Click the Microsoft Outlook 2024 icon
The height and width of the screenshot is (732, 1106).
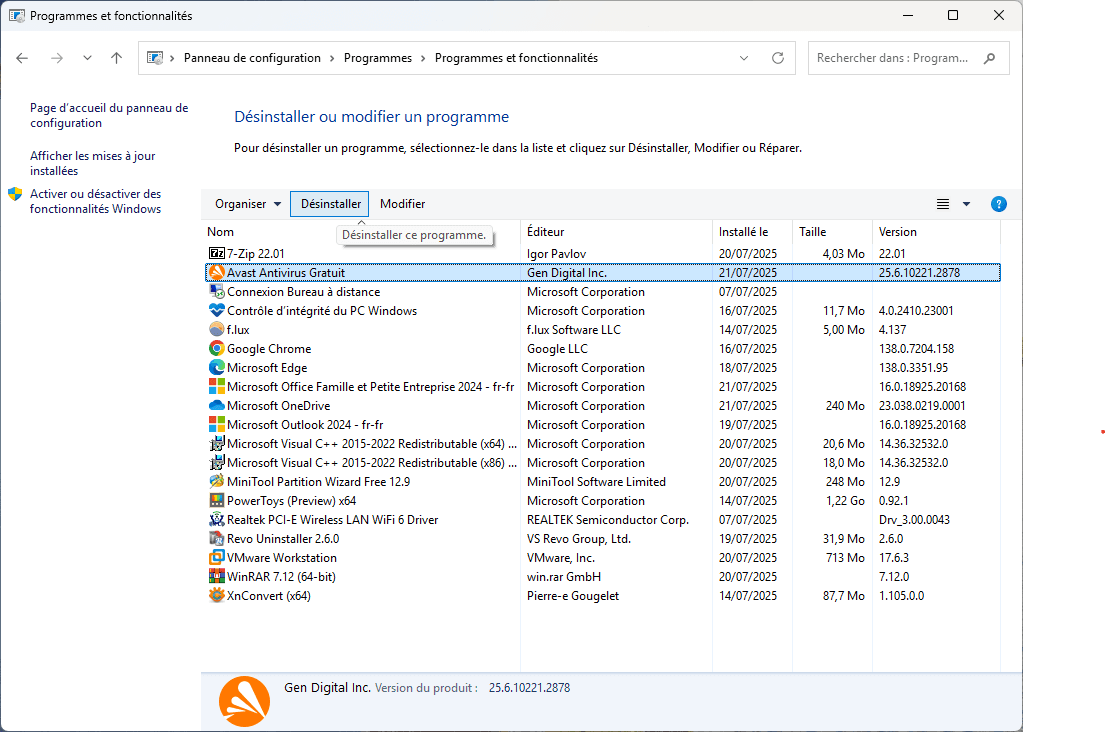pyautogui.click(x=217, y=425)
